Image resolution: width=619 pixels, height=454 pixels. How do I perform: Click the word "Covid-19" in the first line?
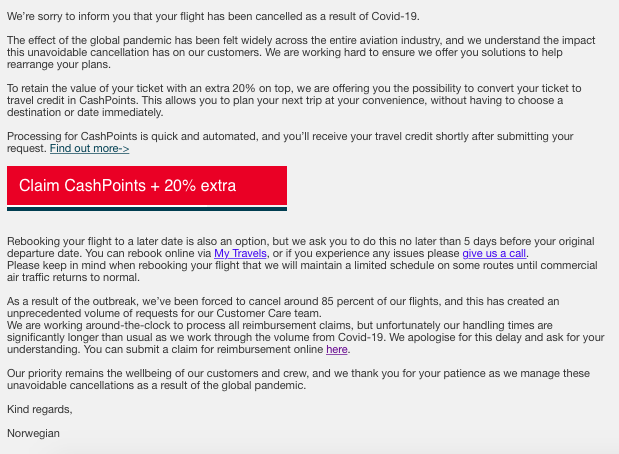click(394, 17)
